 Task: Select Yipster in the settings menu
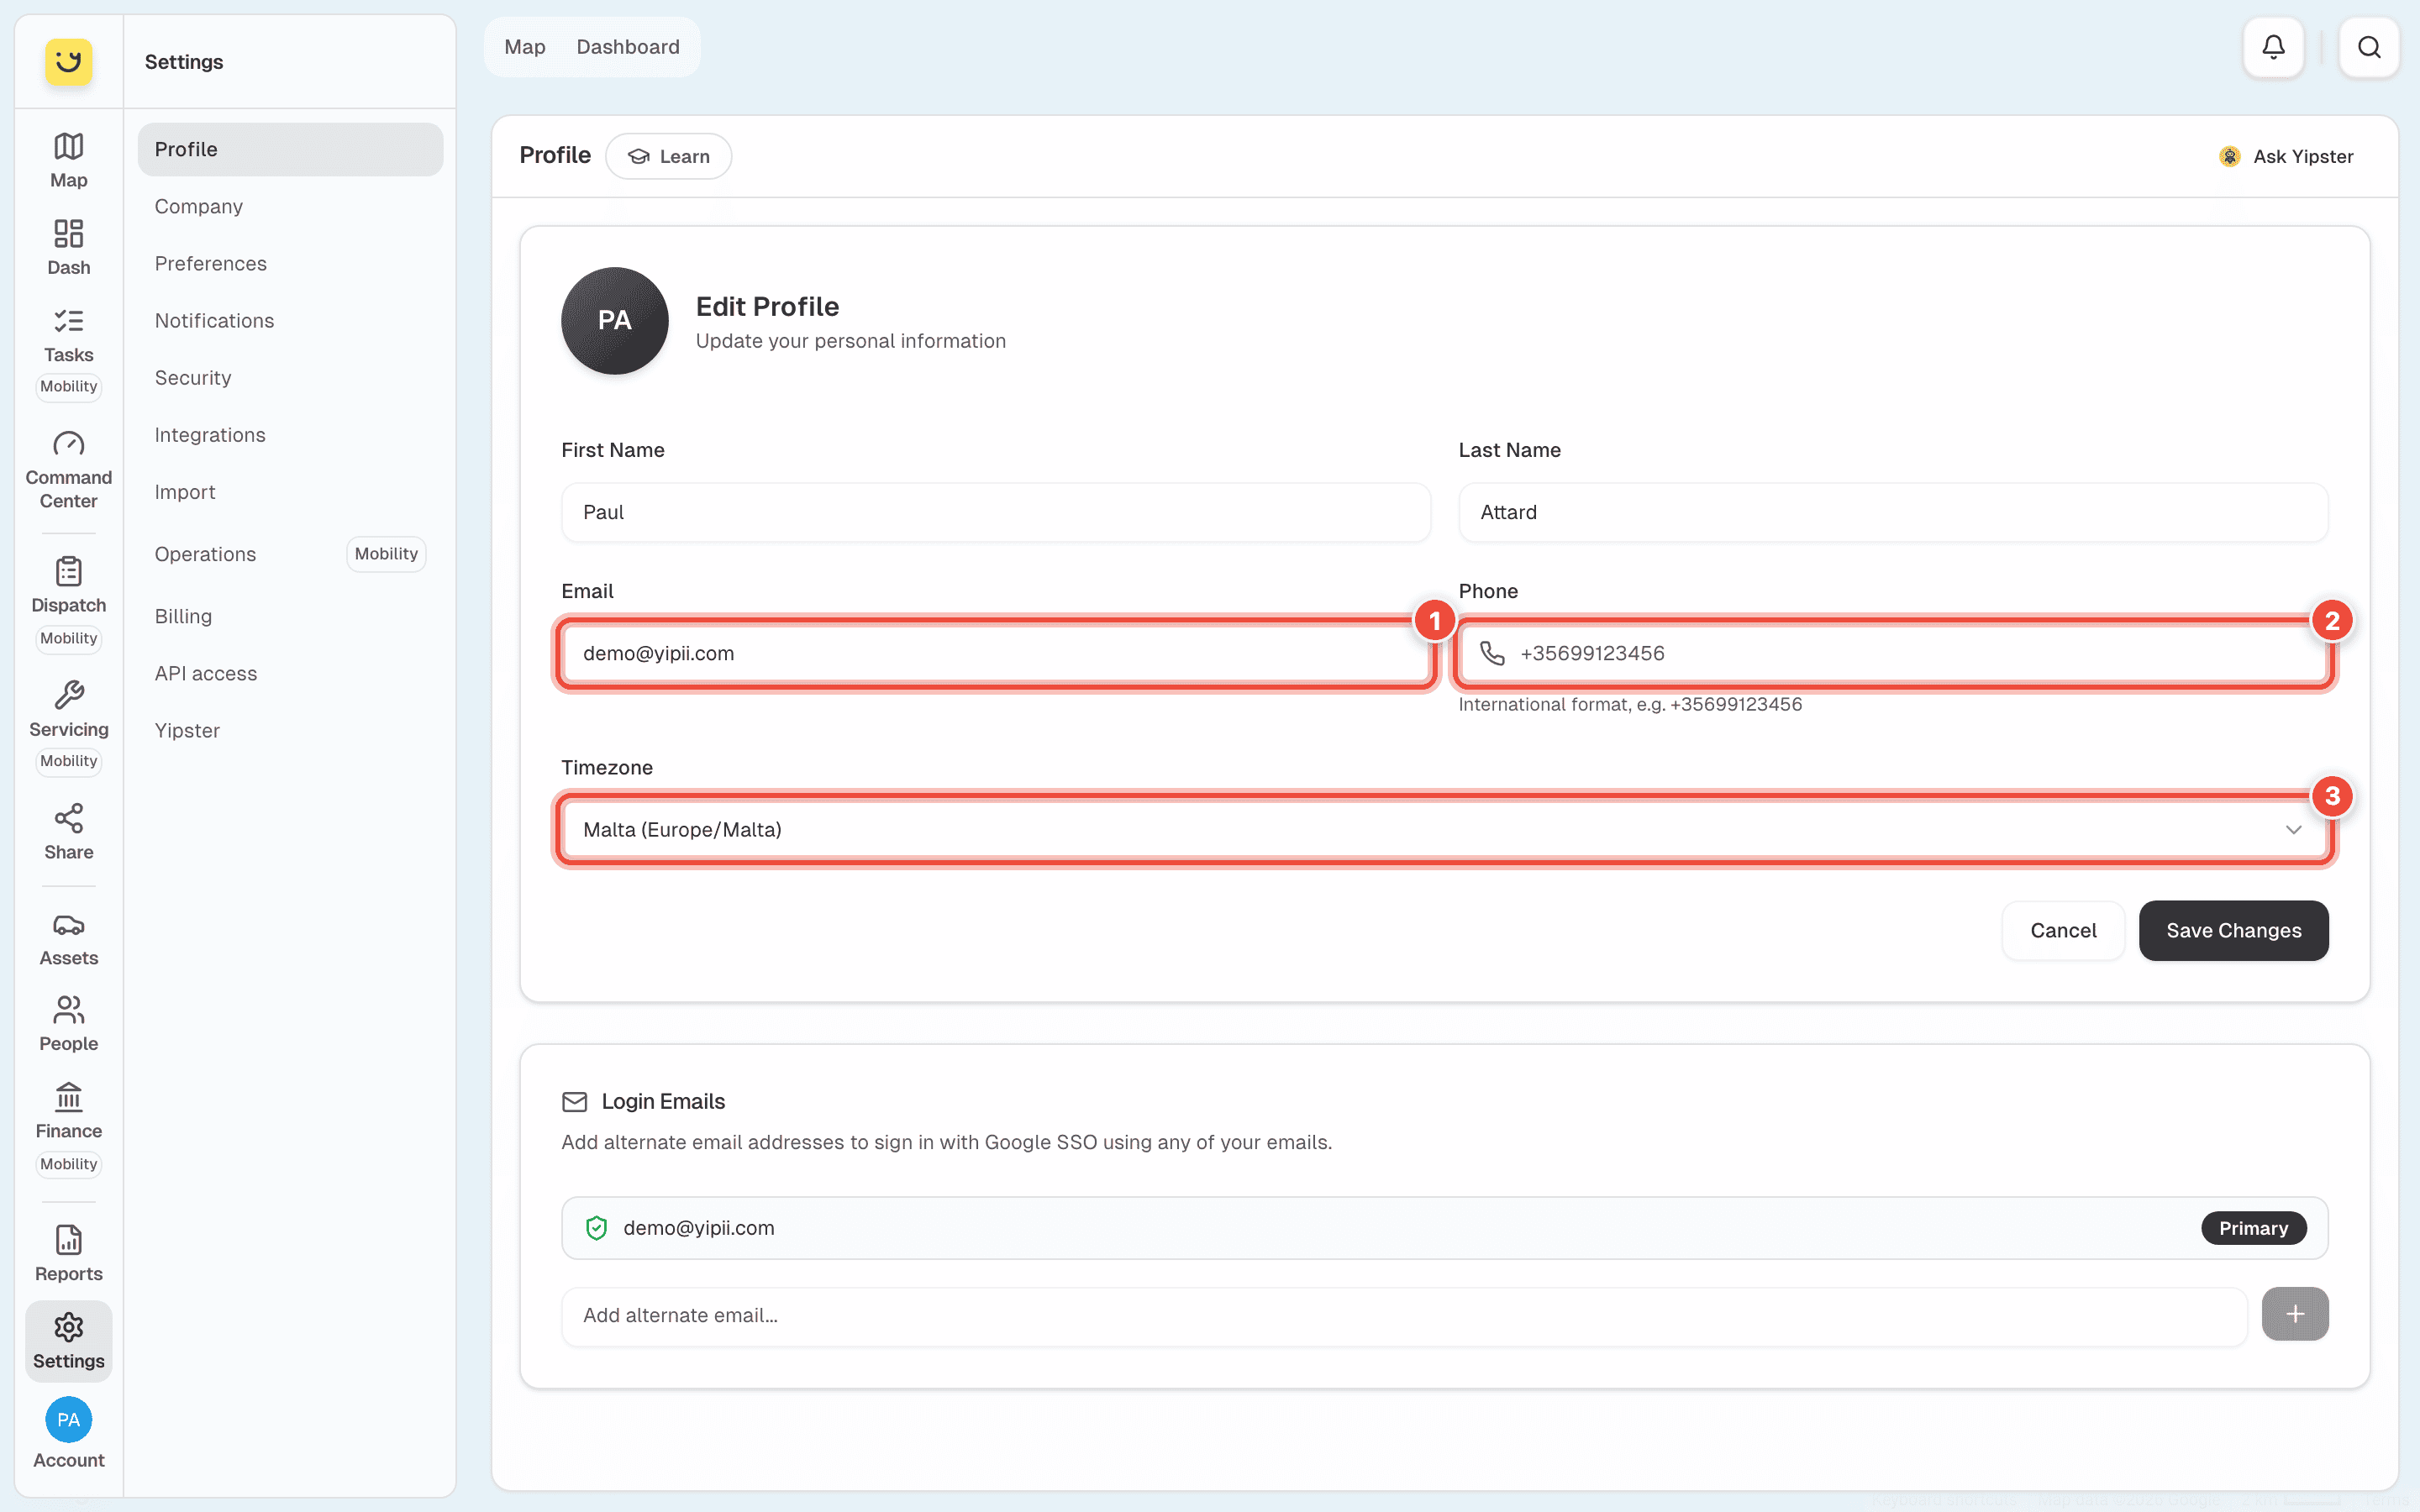click(290, 731)
